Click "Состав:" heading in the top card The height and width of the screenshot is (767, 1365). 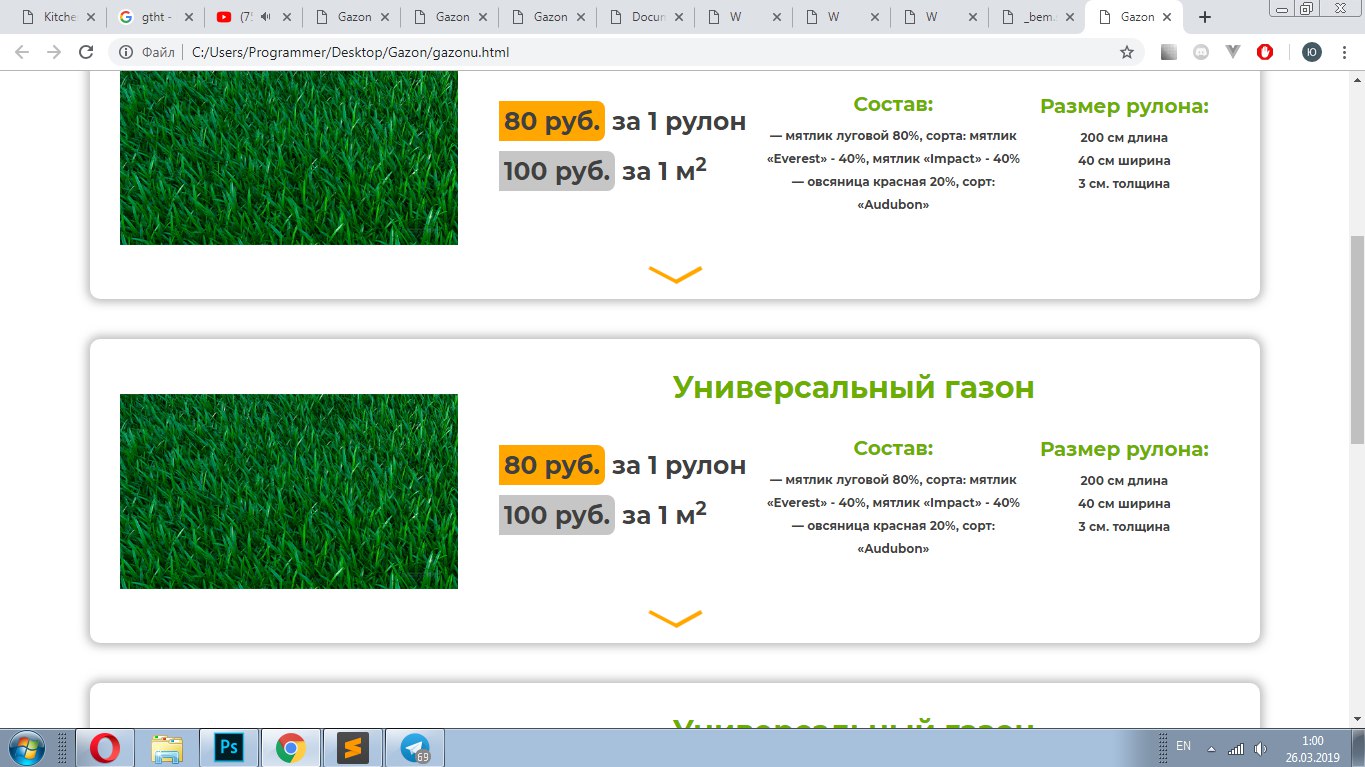point(893,104)
